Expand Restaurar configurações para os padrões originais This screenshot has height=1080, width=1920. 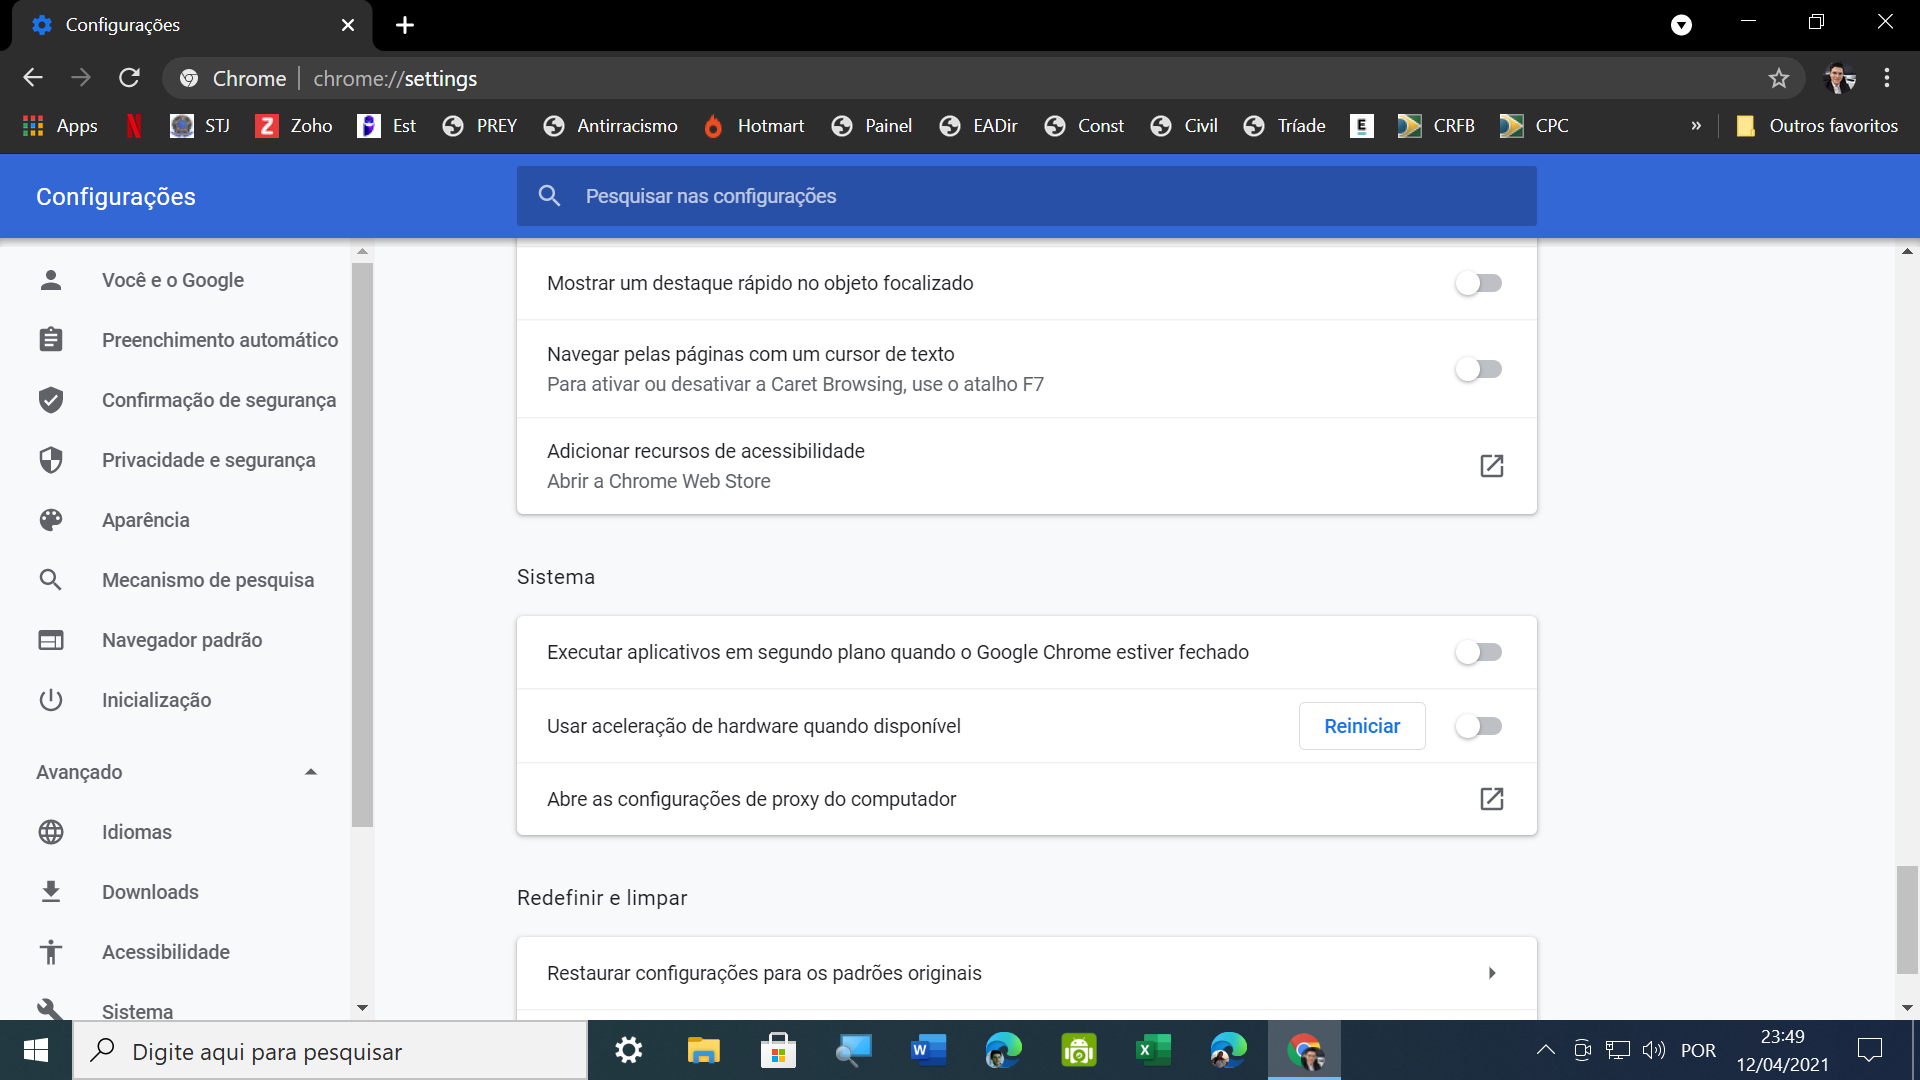(x=1026, y=973)
